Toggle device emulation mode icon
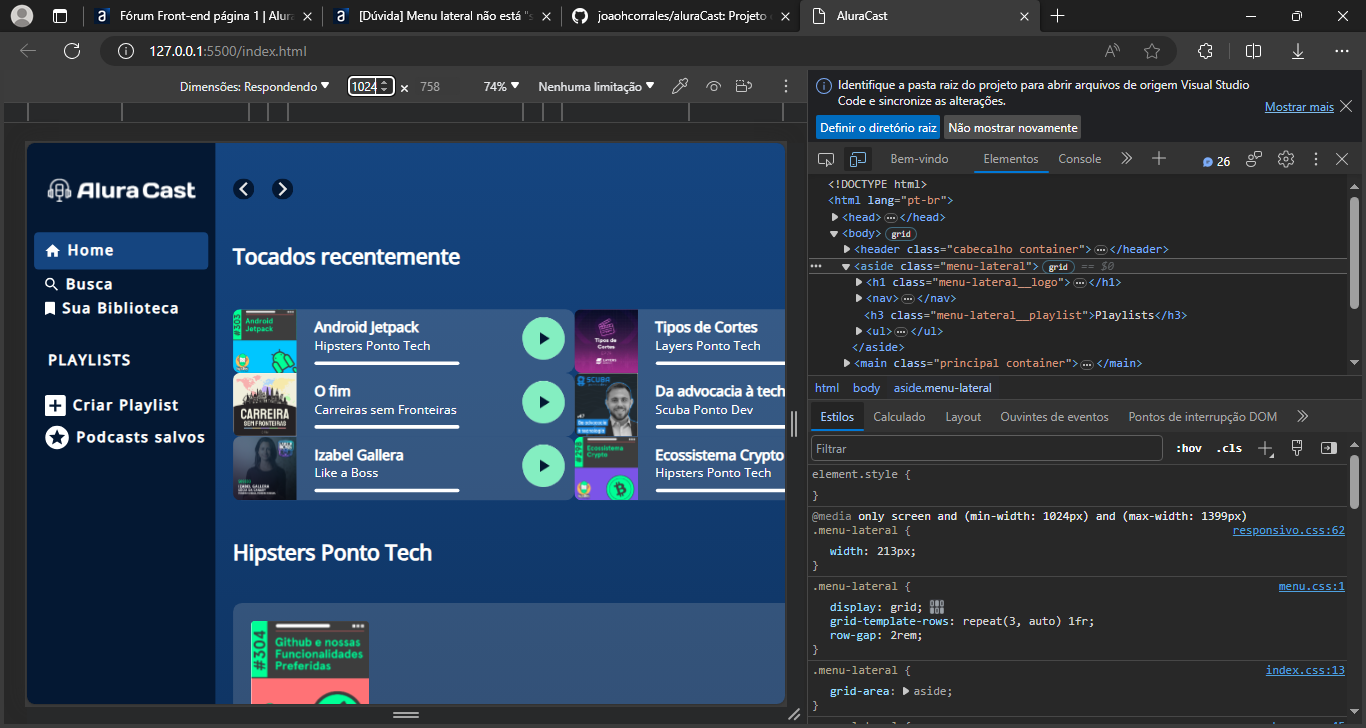The height and width of the screenshot is (728, 1366). tap(857, 159)
